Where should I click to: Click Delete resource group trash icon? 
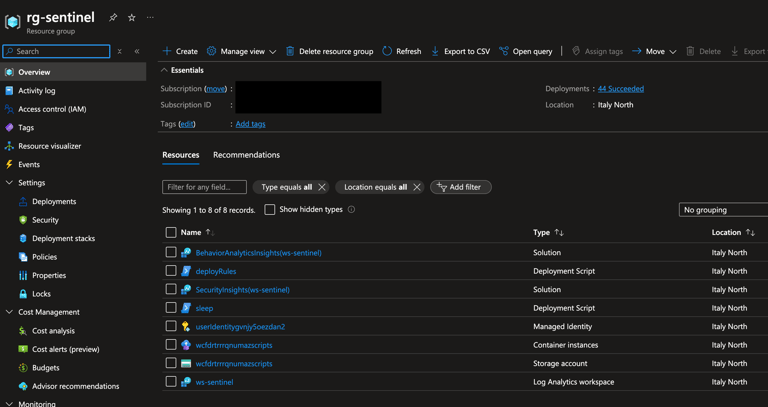coord(290,51)
